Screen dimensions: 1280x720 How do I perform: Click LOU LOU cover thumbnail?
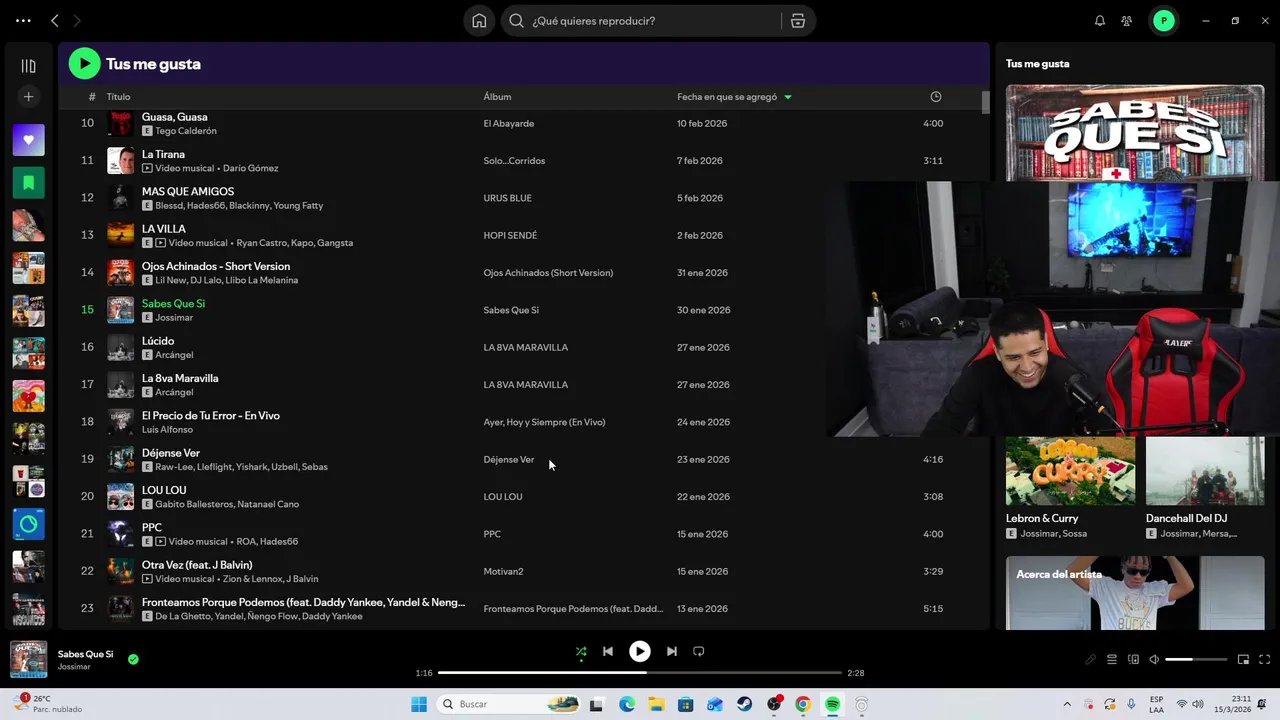coord(120,497)
